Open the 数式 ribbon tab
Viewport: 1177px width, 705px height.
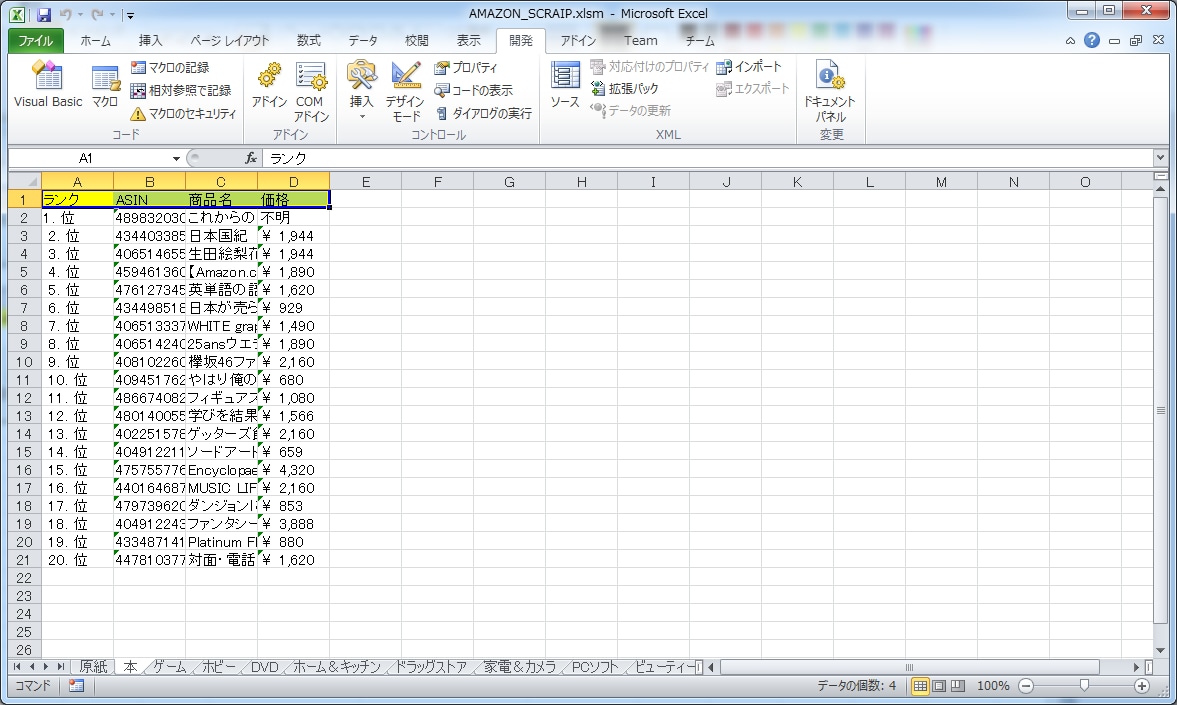point(309,41)
